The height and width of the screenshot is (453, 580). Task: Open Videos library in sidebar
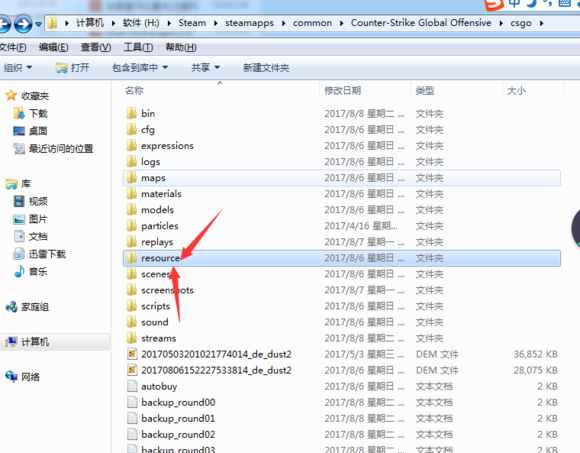(31, 201)
